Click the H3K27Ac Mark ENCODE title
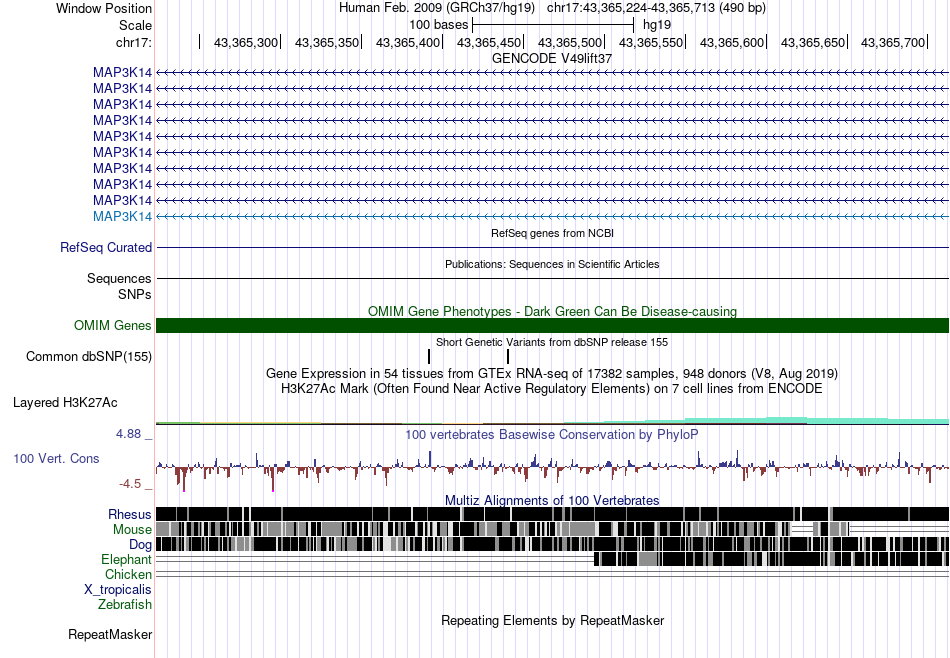 click(552, 388)
